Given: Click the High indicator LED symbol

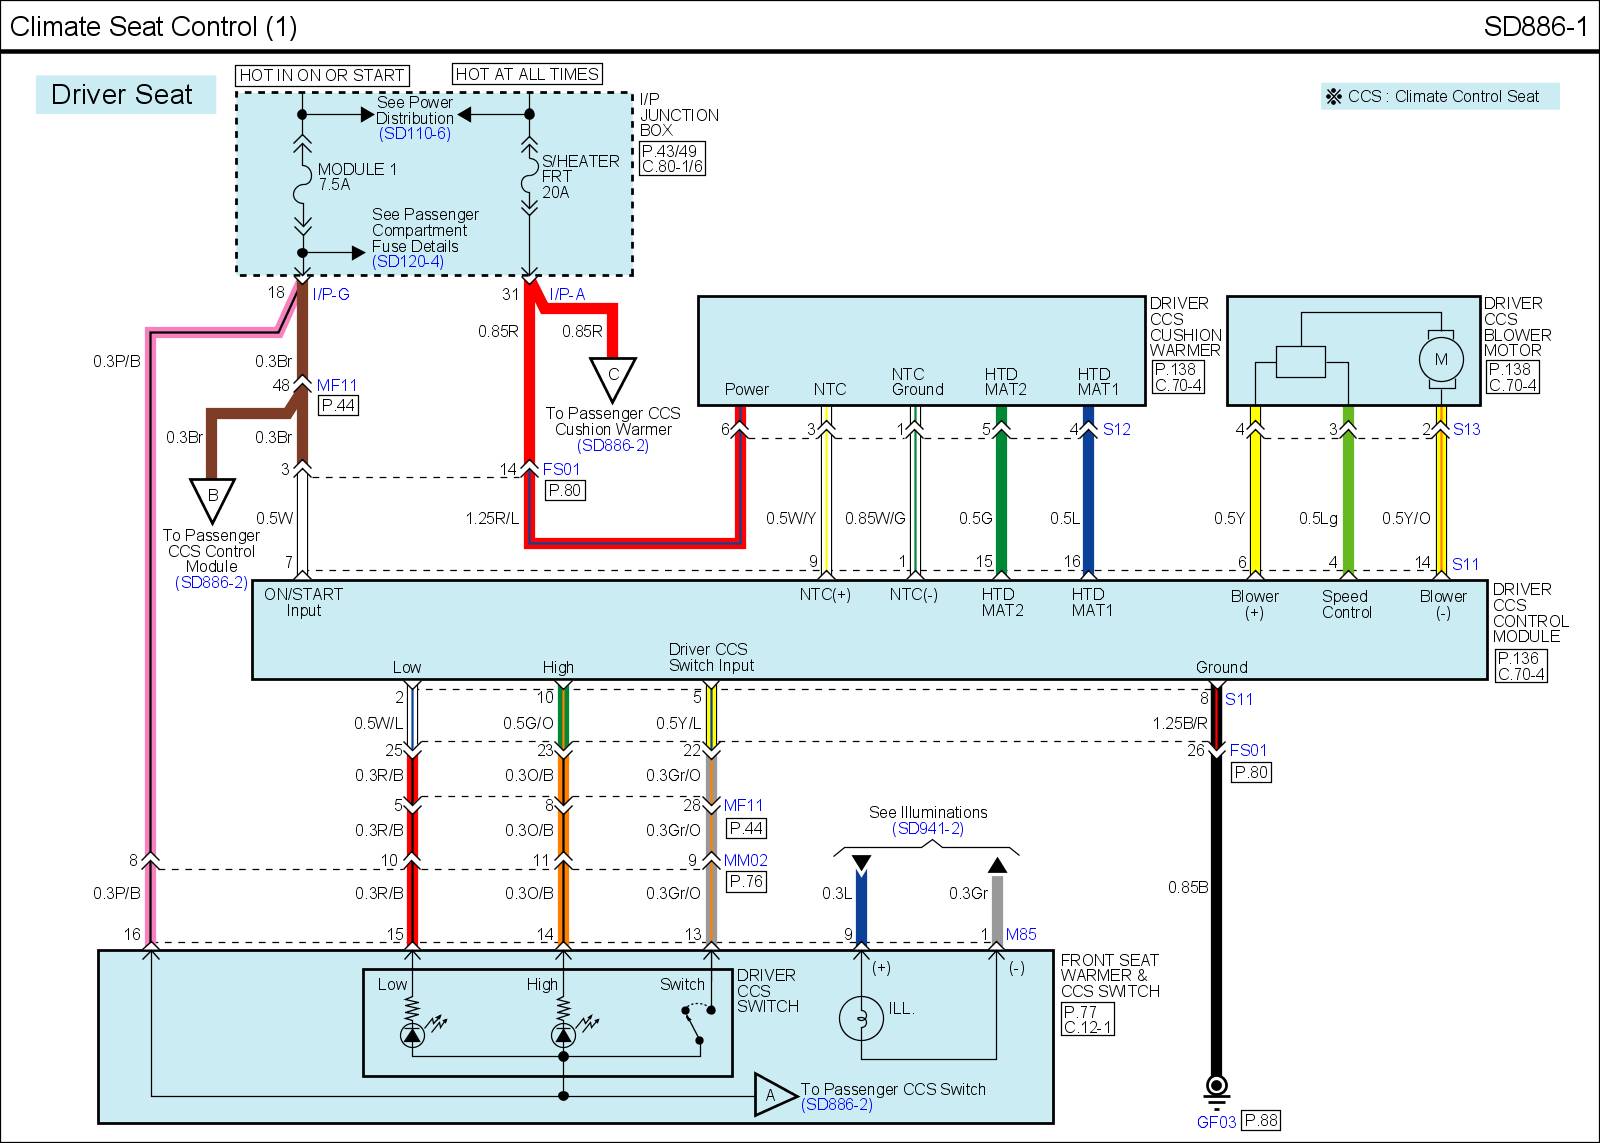Looking at the screenshot, I should click(563, 1035).
